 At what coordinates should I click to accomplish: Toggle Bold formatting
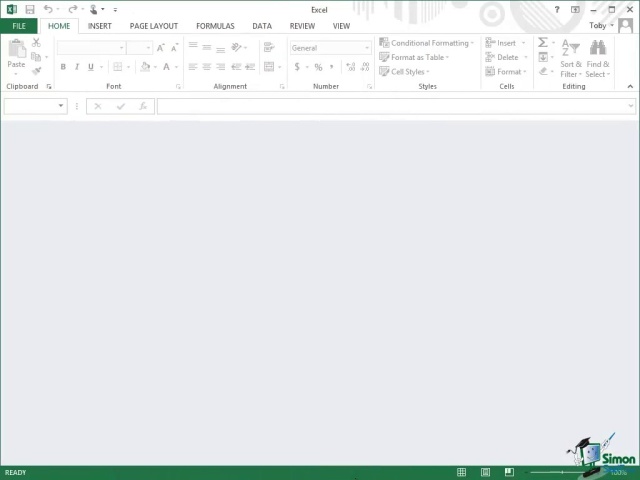click(x=63, y=67)
